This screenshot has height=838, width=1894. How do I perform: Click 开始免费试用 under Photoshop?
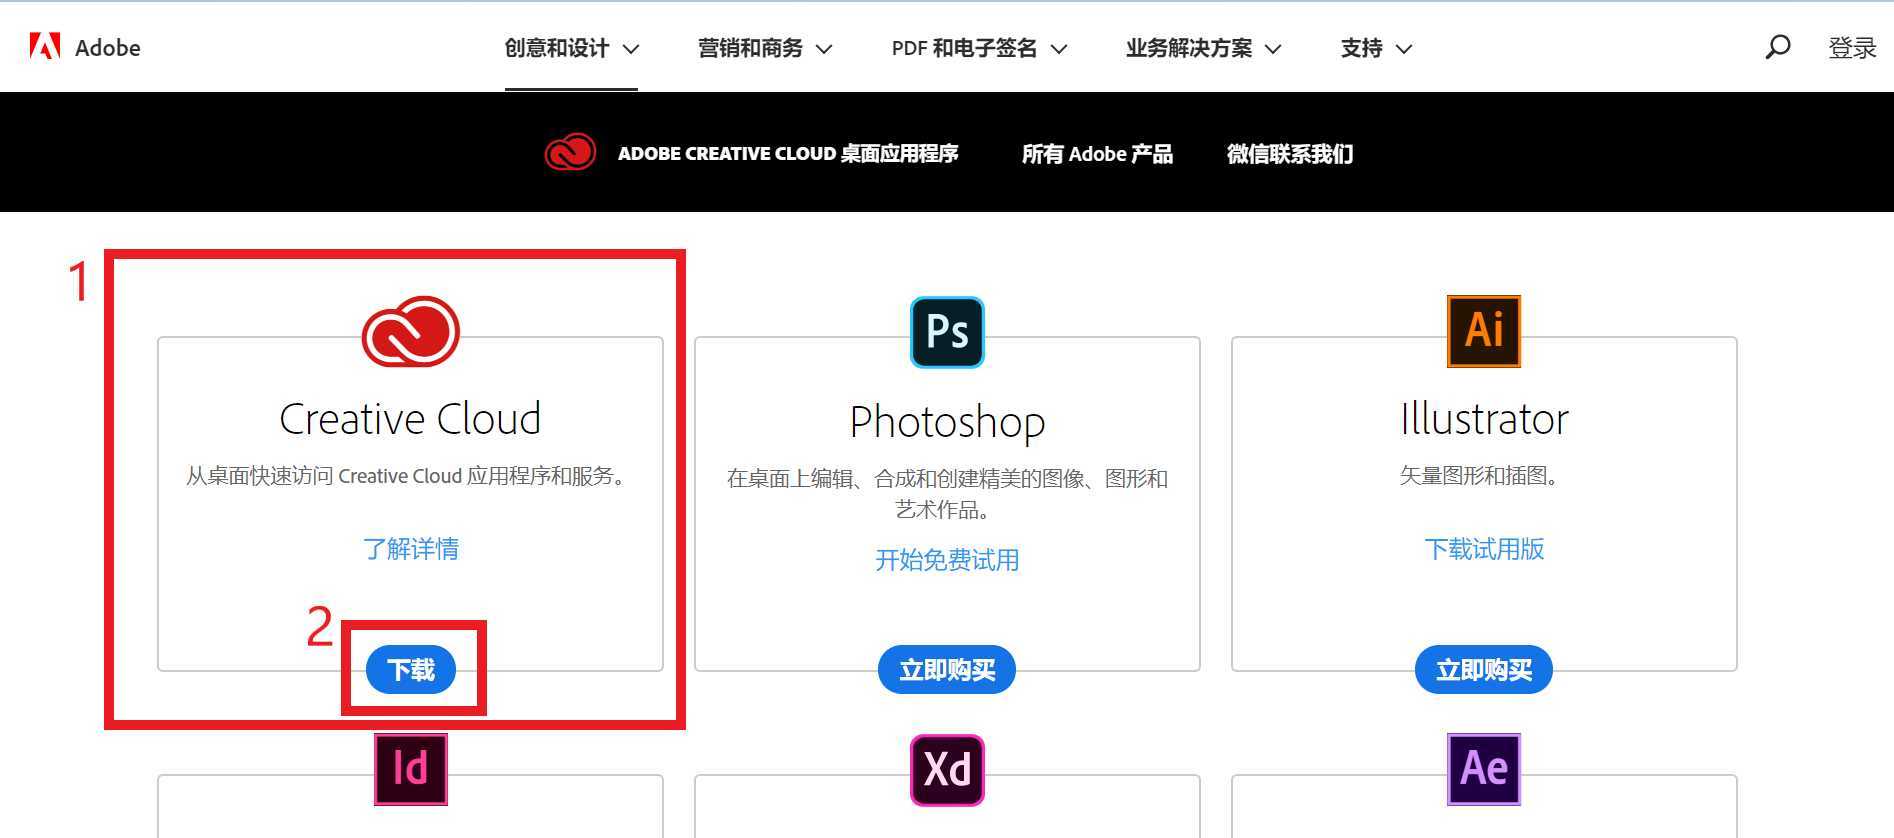click(947, 559)
